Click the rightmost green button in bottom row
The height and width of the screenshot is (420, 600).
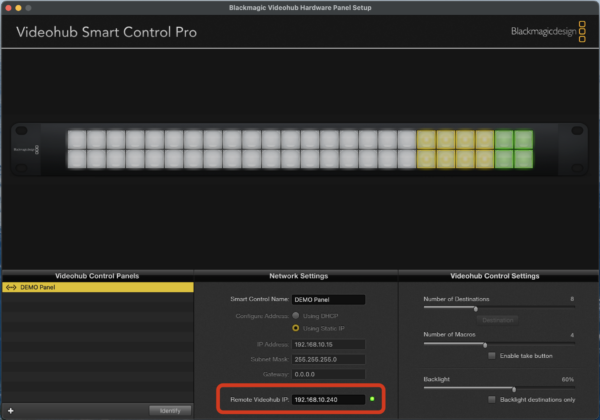[x=523, y=159]
